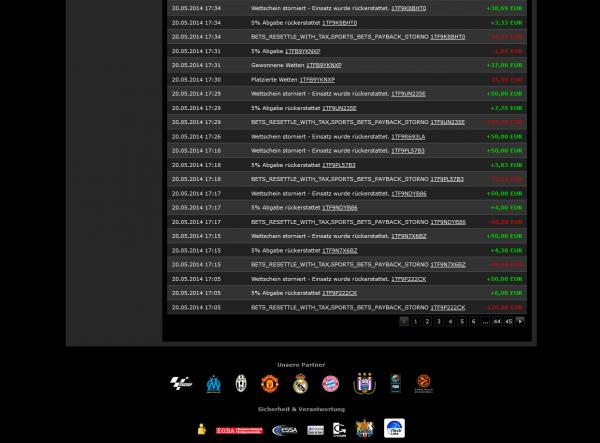Screen dimensions: 600x443
Task: Open the Olympique Marseille partner logo
Action: click(x=212, y=384)
